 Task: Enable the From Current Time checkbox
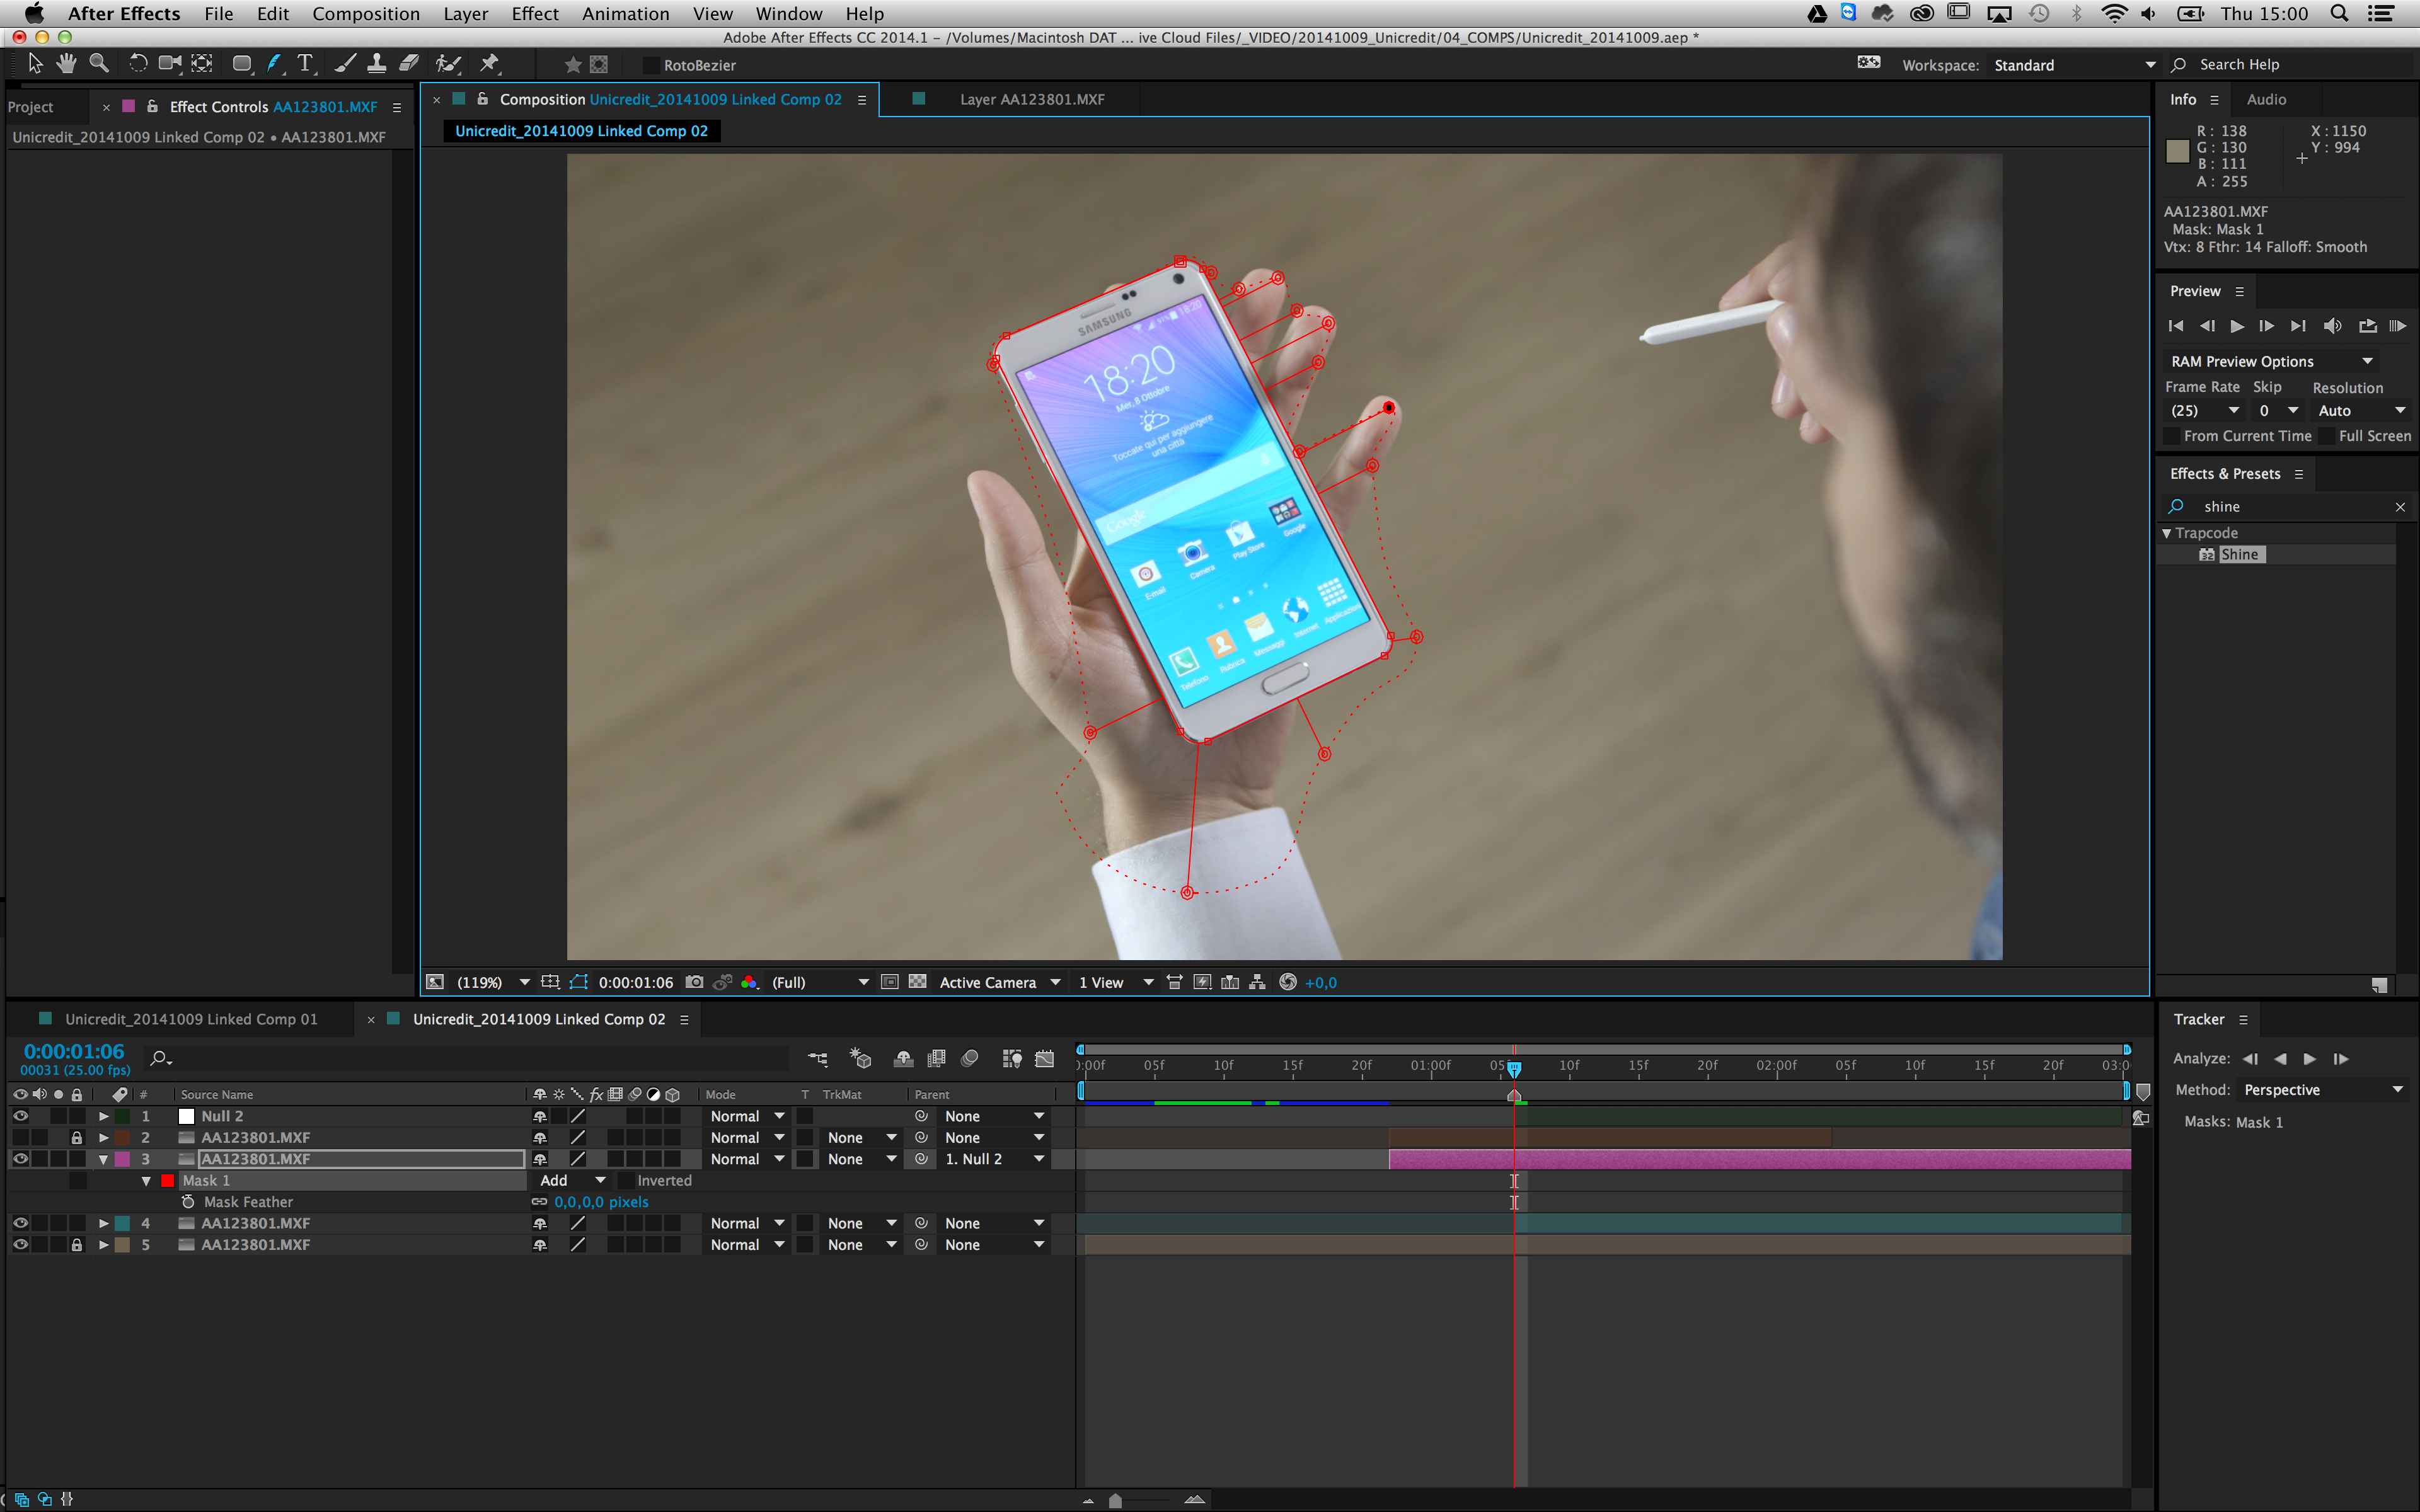(x=2171, y=436)
